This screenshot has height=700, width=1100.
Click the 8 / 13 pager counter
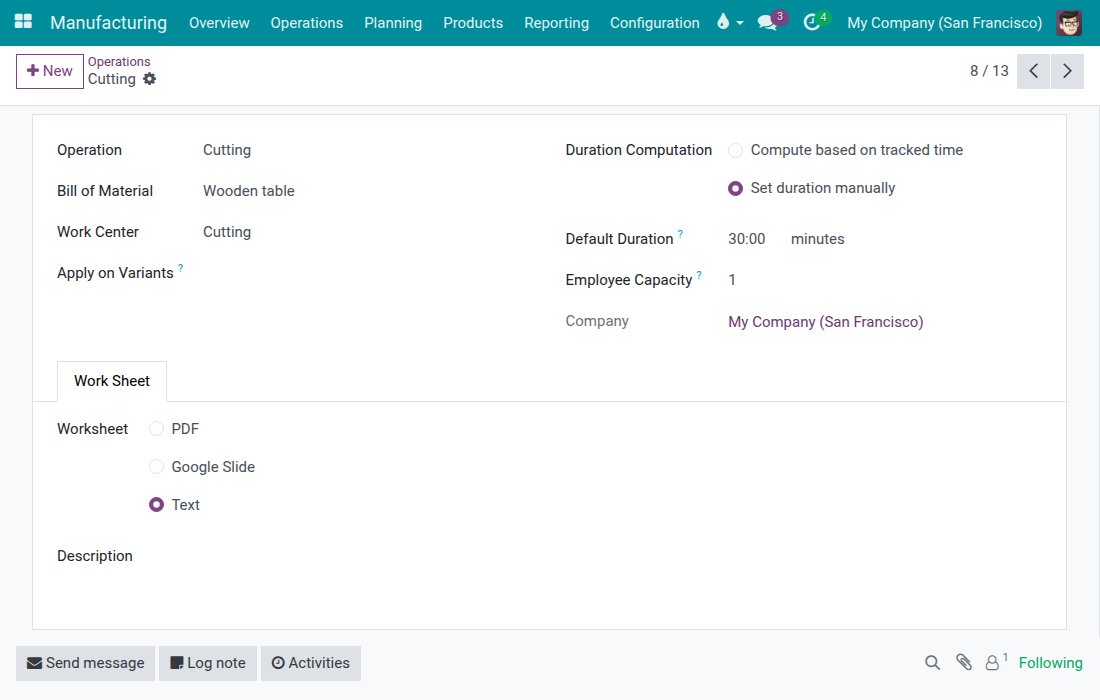coord(988,71)
